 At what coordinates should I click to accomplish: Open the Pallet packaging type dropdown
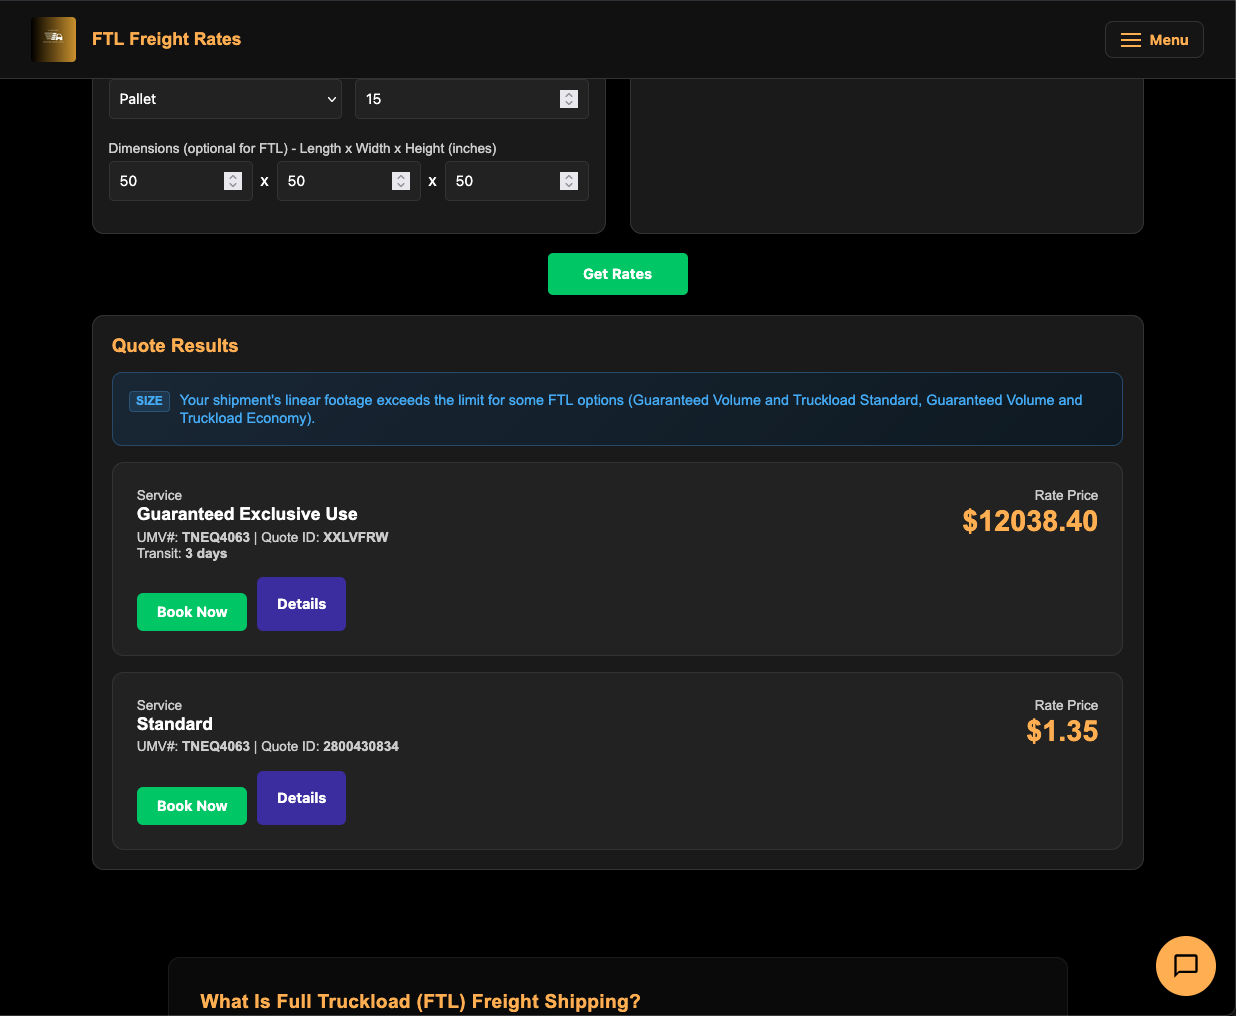[225, 99]
